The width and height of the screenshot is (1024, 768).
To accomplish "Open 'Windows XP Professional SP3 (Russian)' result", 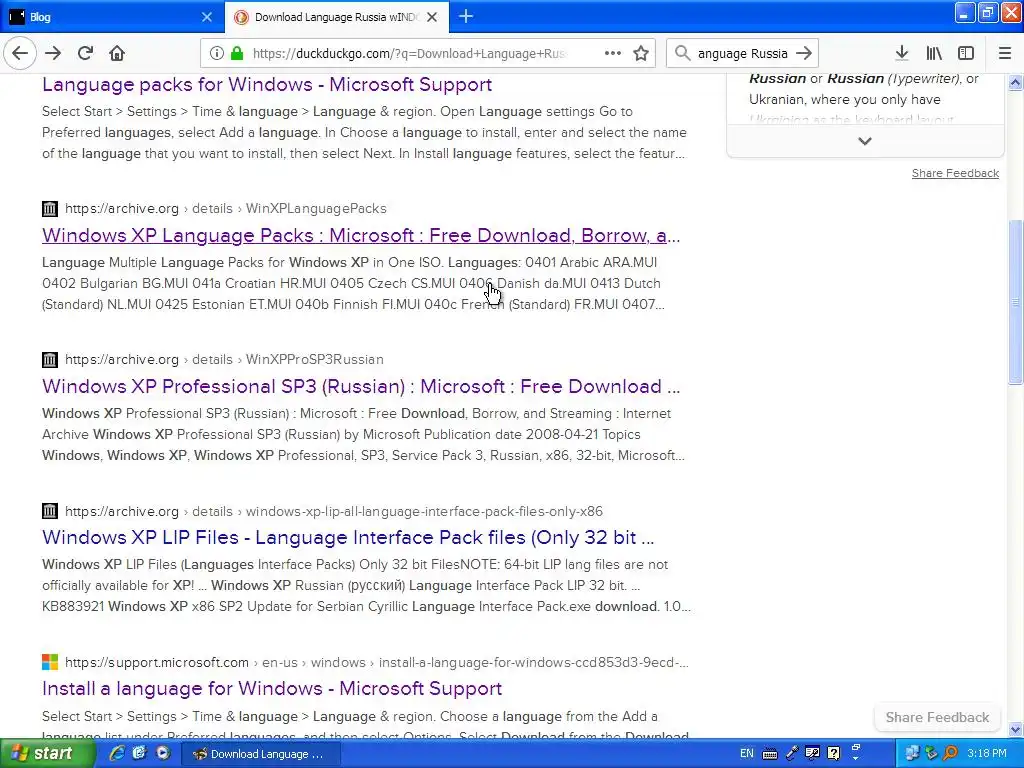I will [361, 386].
